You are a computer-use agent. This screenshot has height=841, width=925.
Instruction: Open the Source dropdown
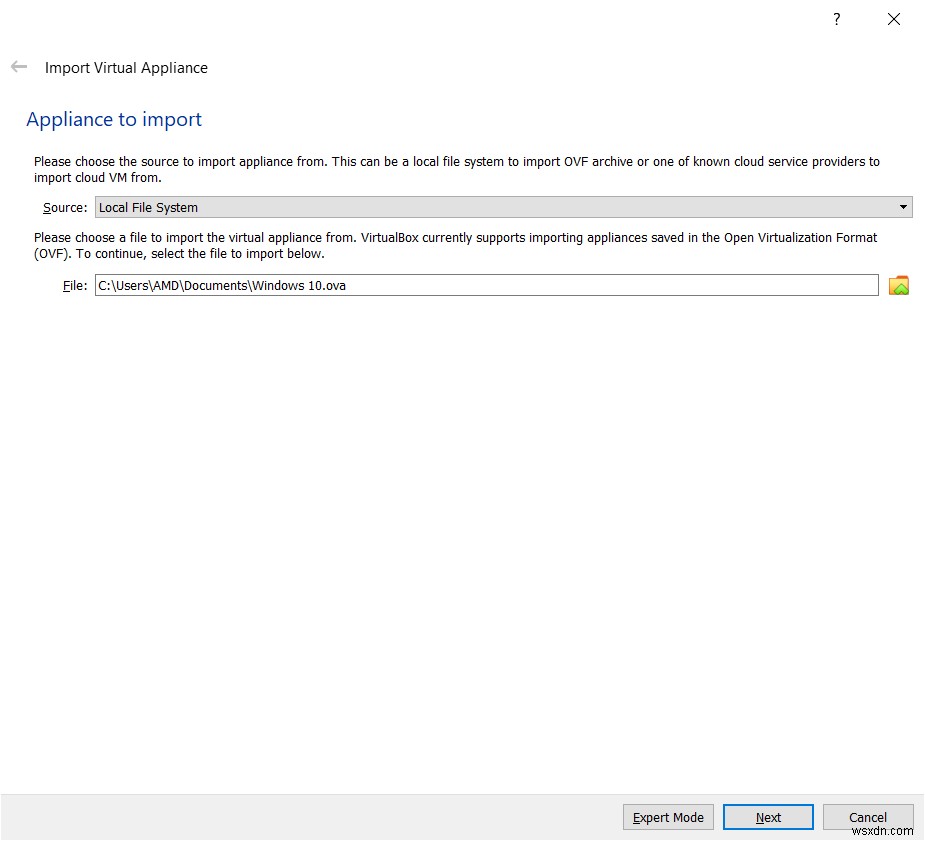click(x=500, y=207)
